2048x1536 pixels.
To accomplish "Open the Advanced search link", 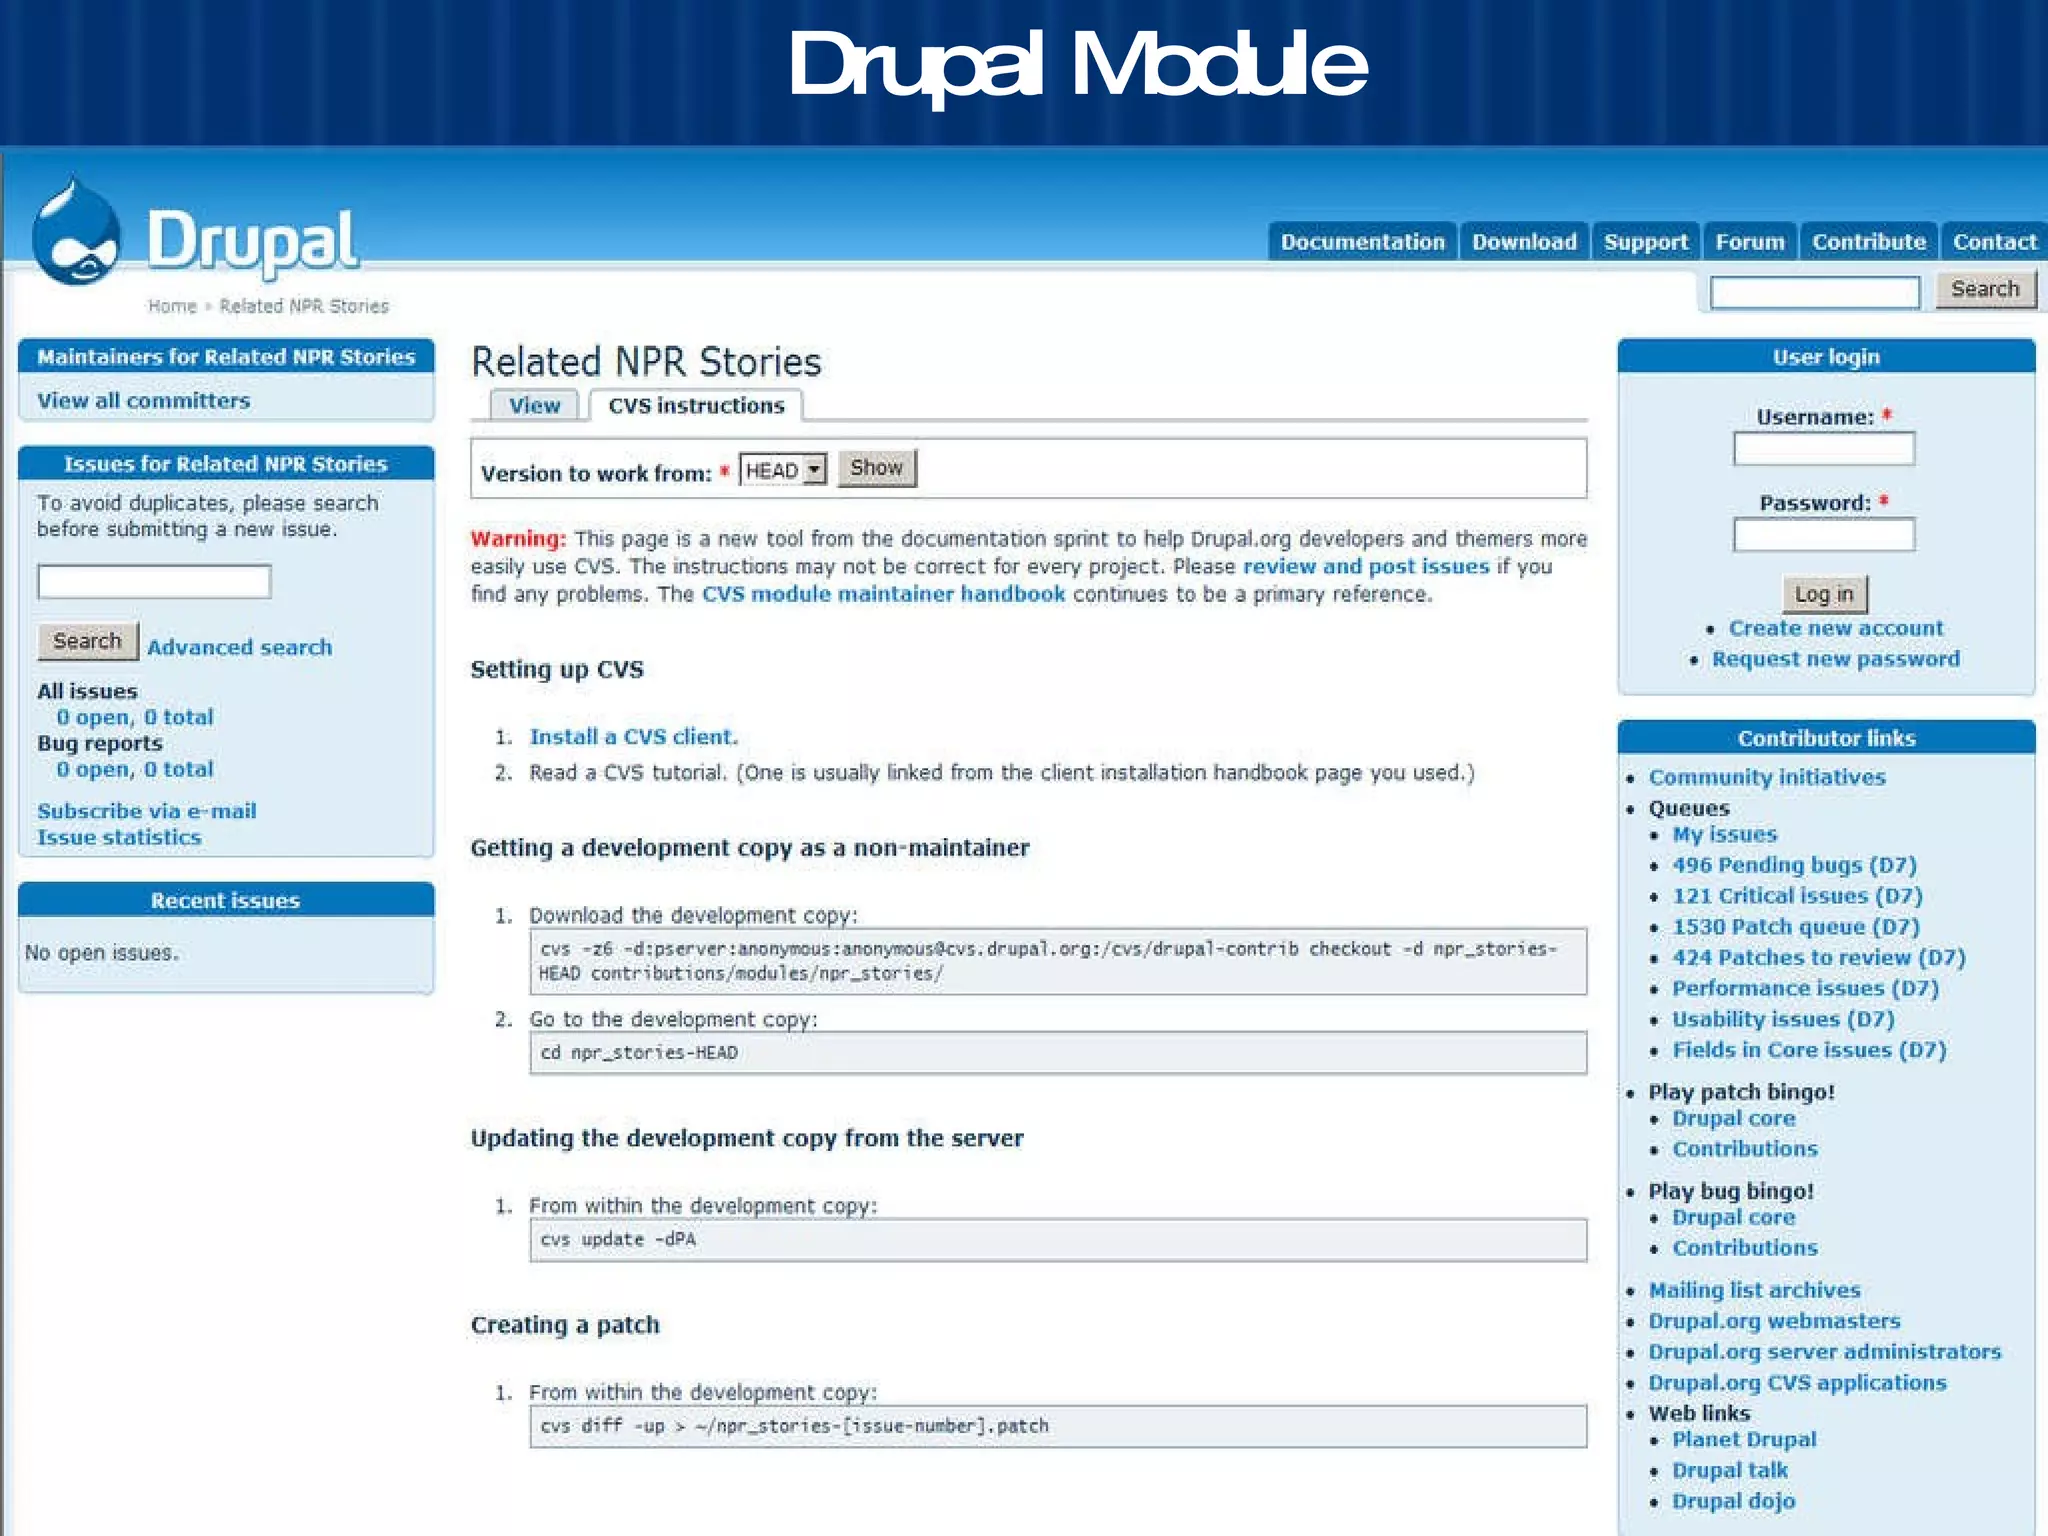I will point(239,647).
